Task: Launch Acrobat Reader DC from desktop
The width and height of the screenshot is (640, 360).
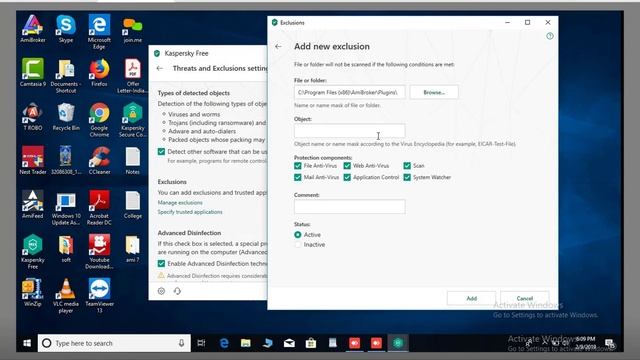Action: click(99, 208)
